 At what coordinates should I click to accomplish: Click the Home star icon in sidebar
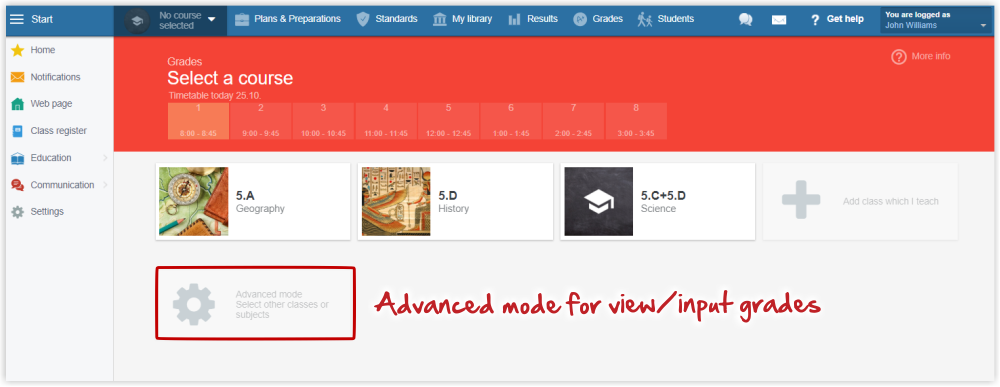pyautogui.click(x=17, y=50)
